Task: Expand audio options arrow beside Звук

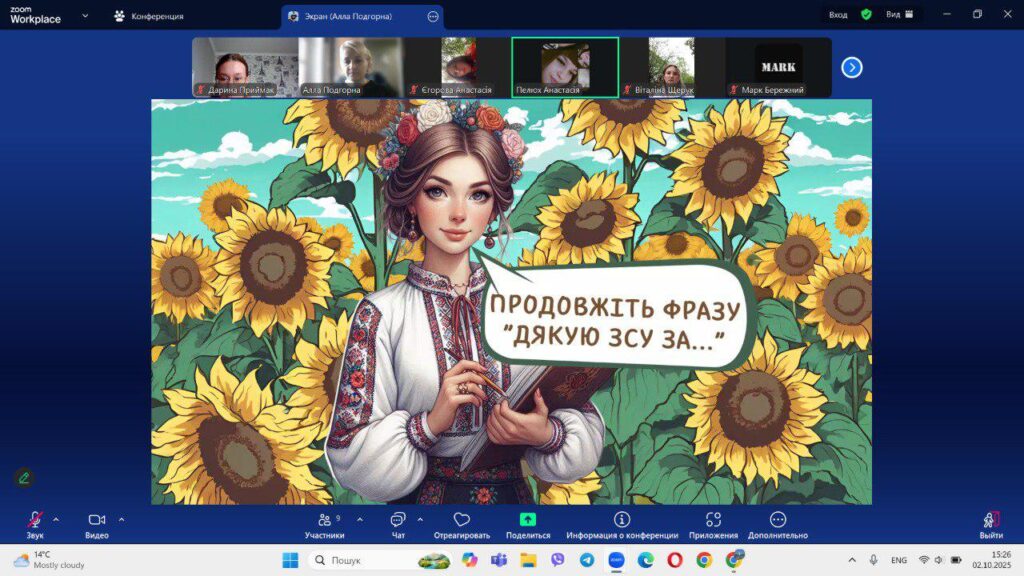Action: (56, 519)
